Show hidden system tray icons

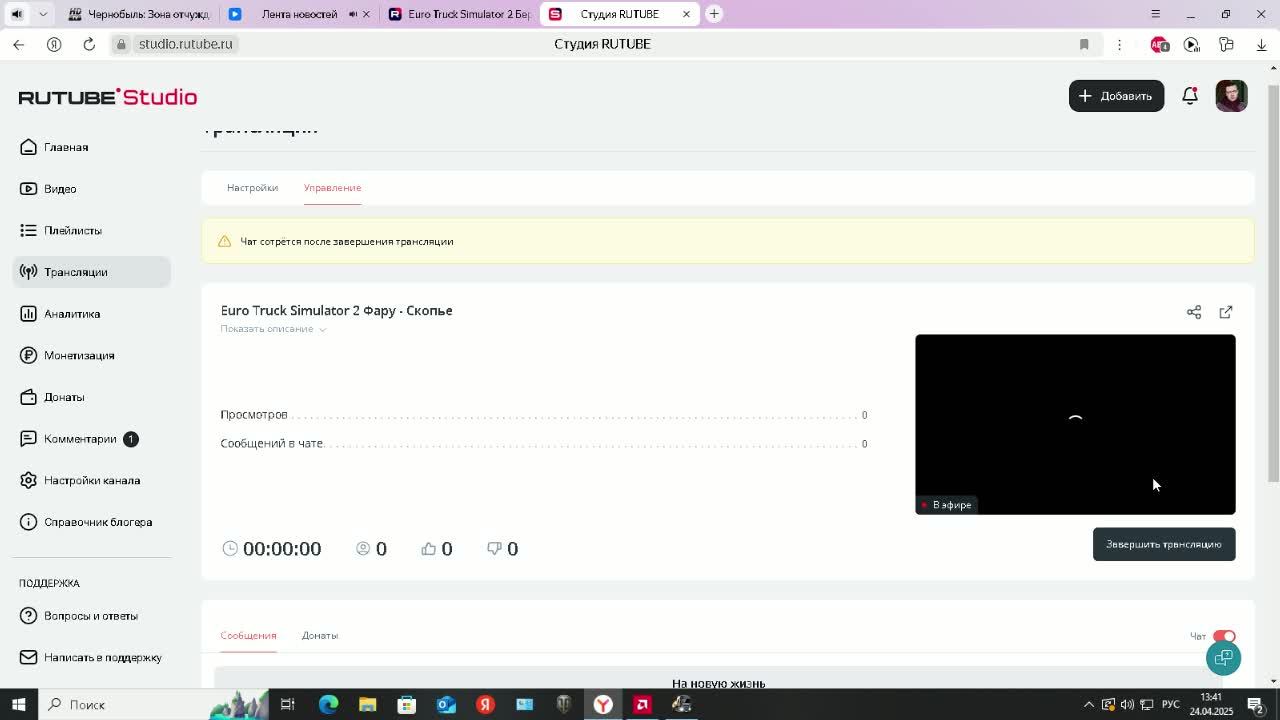[1089, 704]
